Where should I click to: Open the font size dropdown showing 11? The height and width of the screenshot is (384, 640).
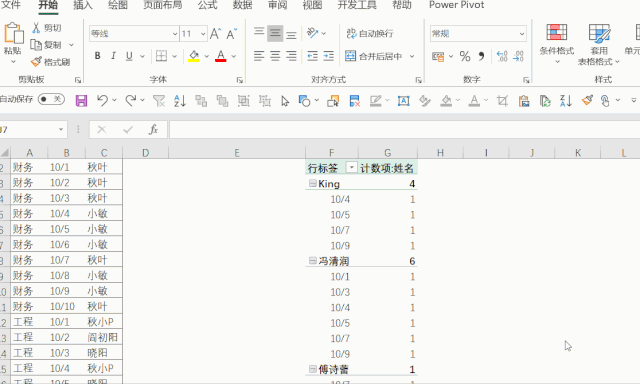pos(203,34)
